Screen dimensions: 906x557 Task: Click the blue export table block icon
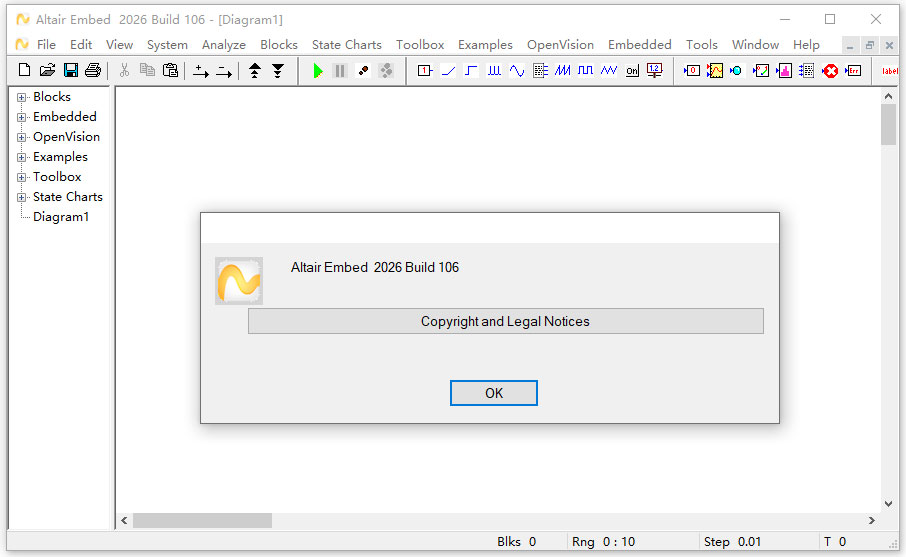[x=807, y=70]
